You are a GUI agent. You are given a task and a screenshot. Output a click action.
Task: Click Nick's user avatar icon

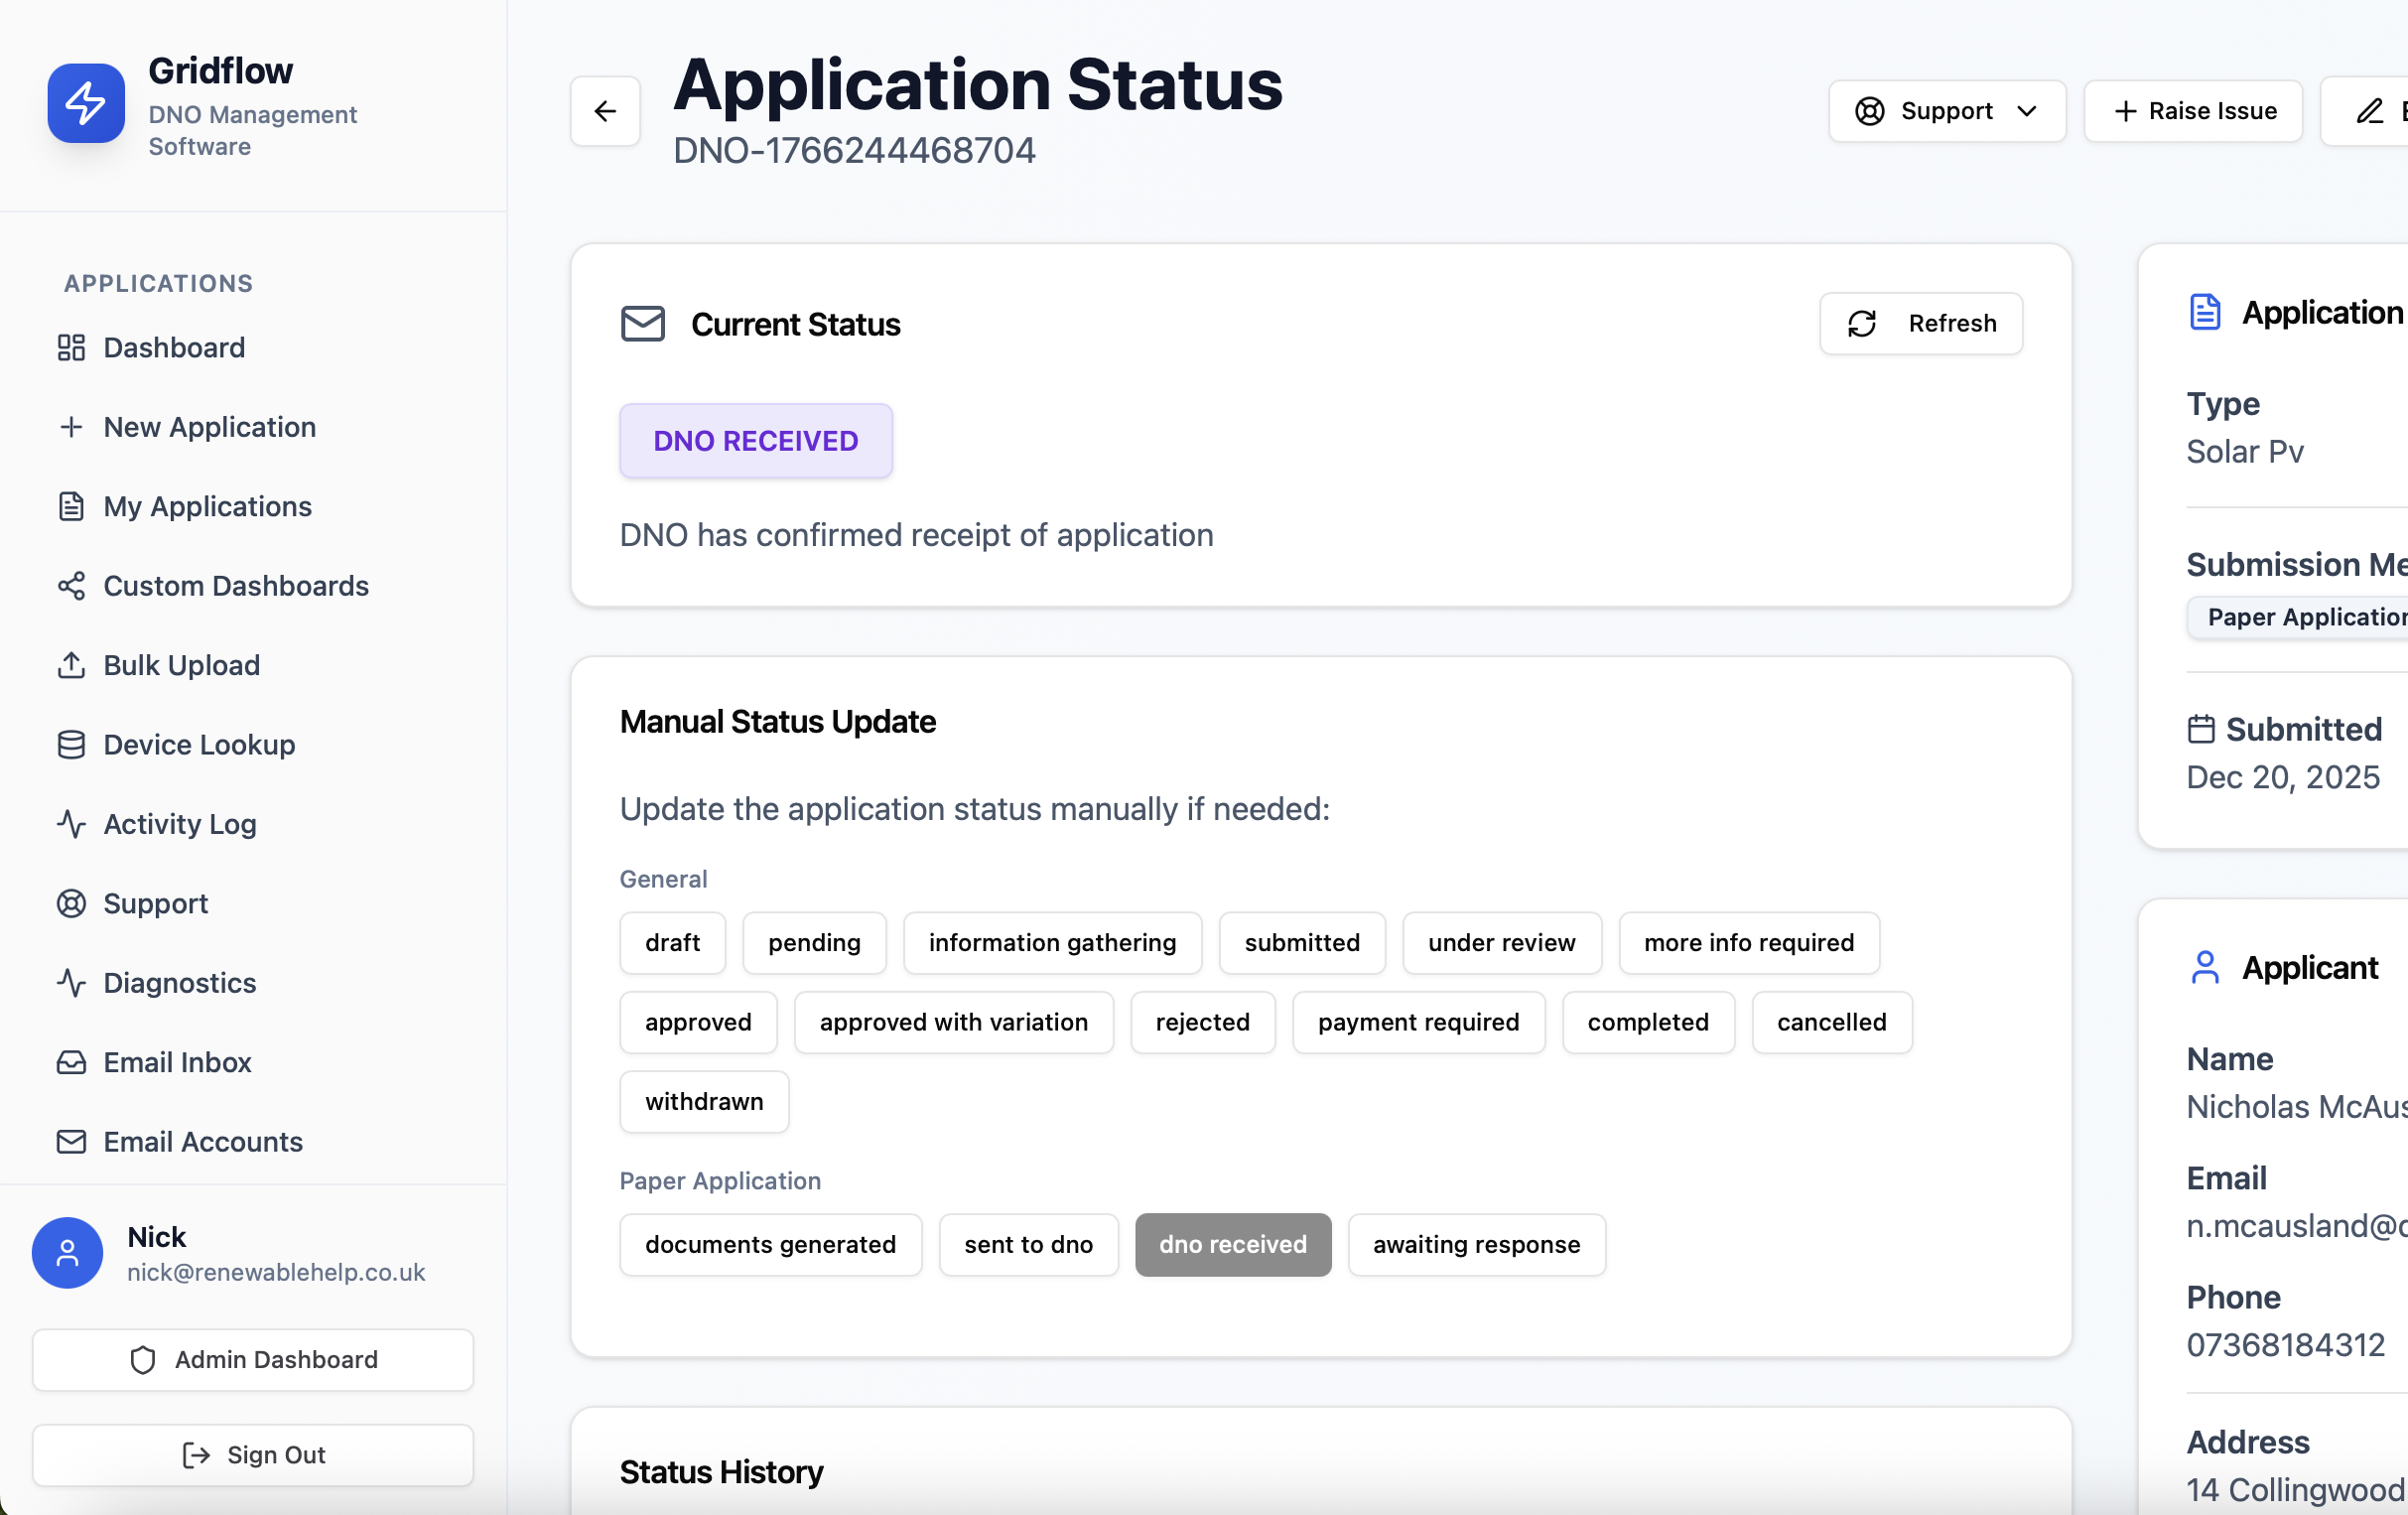[67, 1253]
